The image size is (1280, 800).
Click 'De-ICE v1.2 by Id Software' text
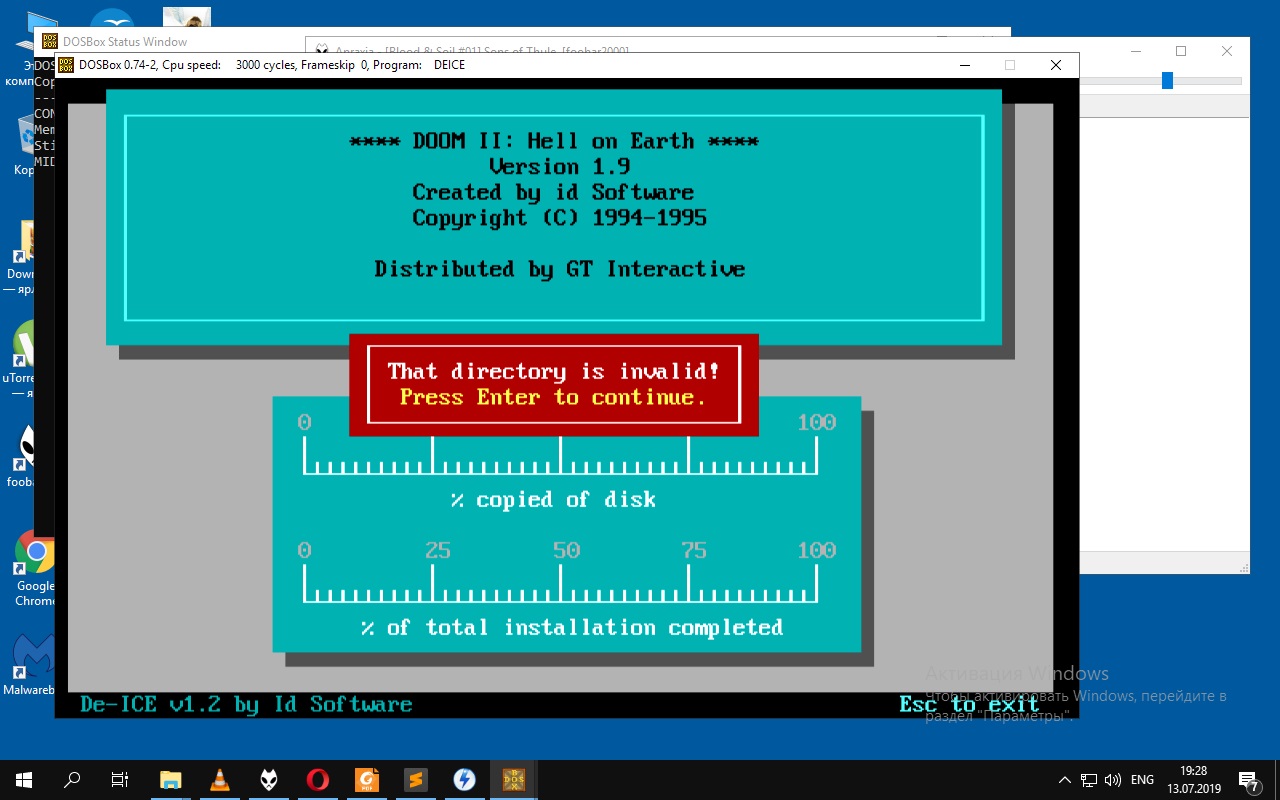click(246, 704)
